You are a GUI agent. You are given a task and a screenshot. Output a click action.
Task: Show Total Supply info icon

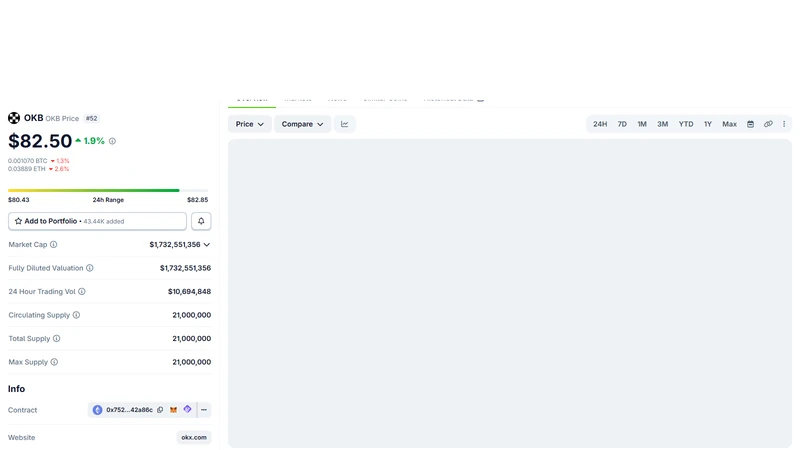pyautogui.click(x=57, y=338)
